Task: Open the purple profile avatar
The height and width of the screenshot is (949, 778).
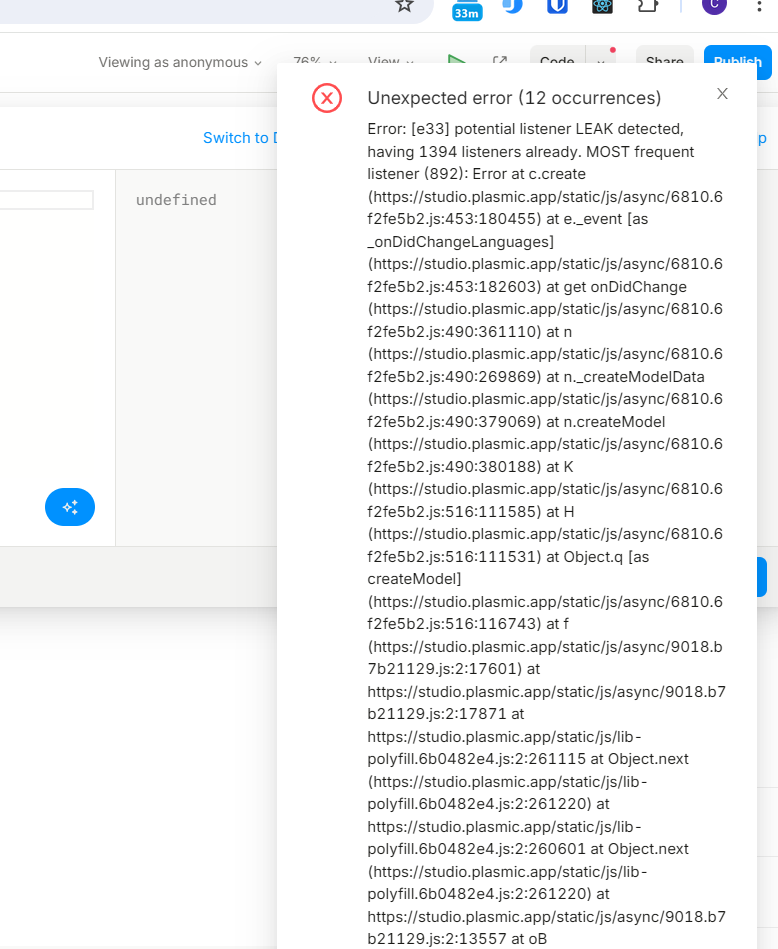Action: click(x=714, y=5)
